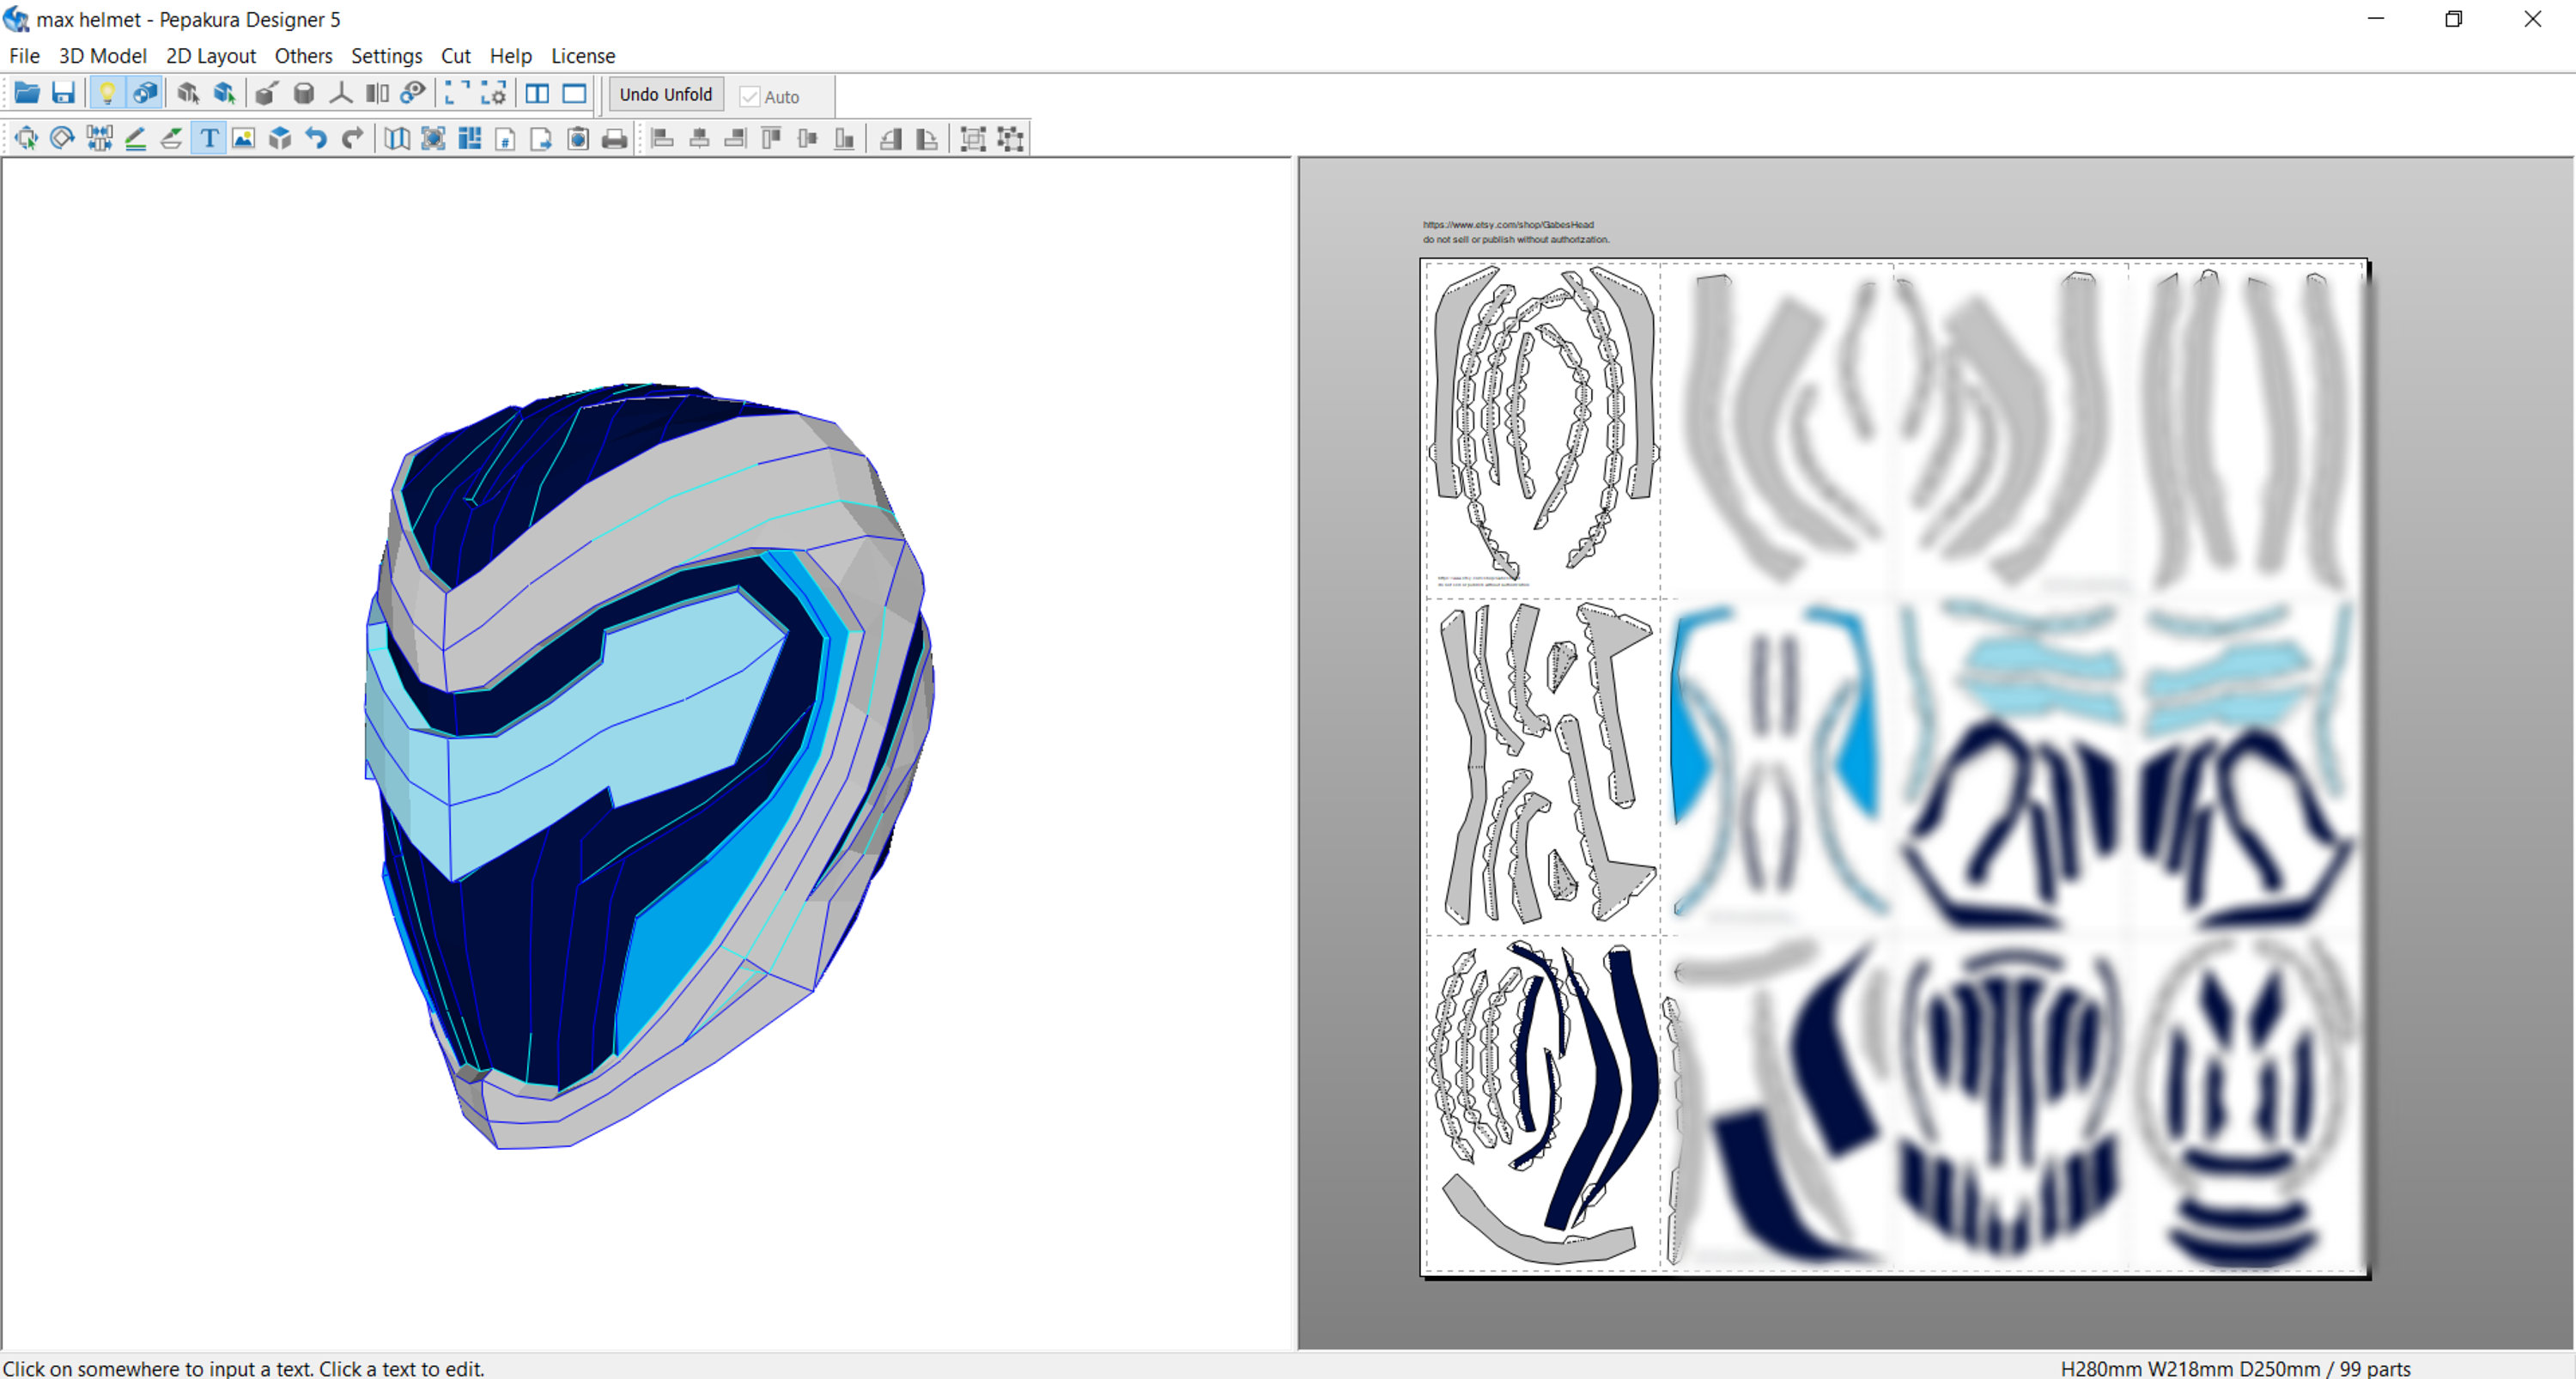2576x1379 pixels.
Task: Print the unfolded pattern
Action: tap(614, 138)
